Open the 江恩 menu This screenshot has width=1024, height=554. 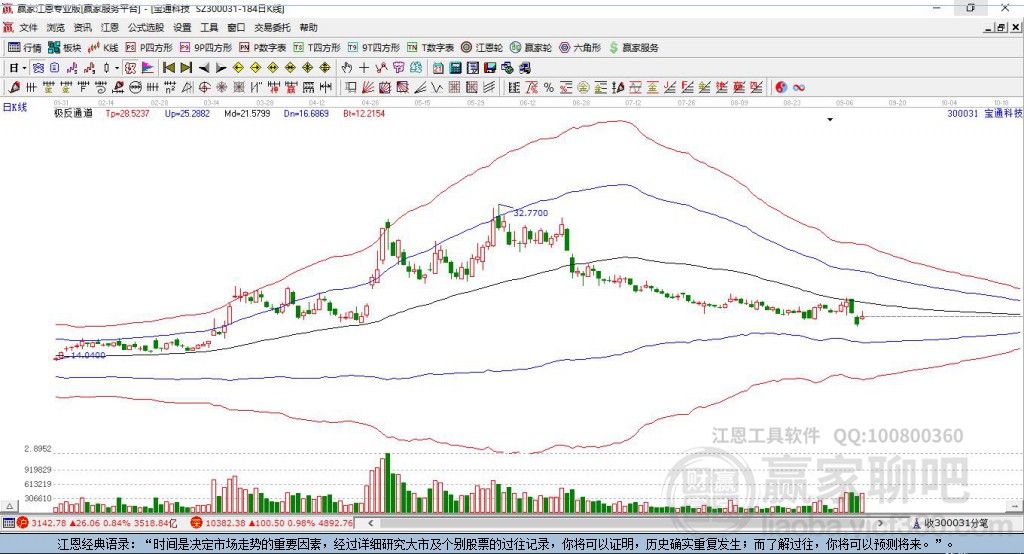pyautogui.click(x=110, y=27)
